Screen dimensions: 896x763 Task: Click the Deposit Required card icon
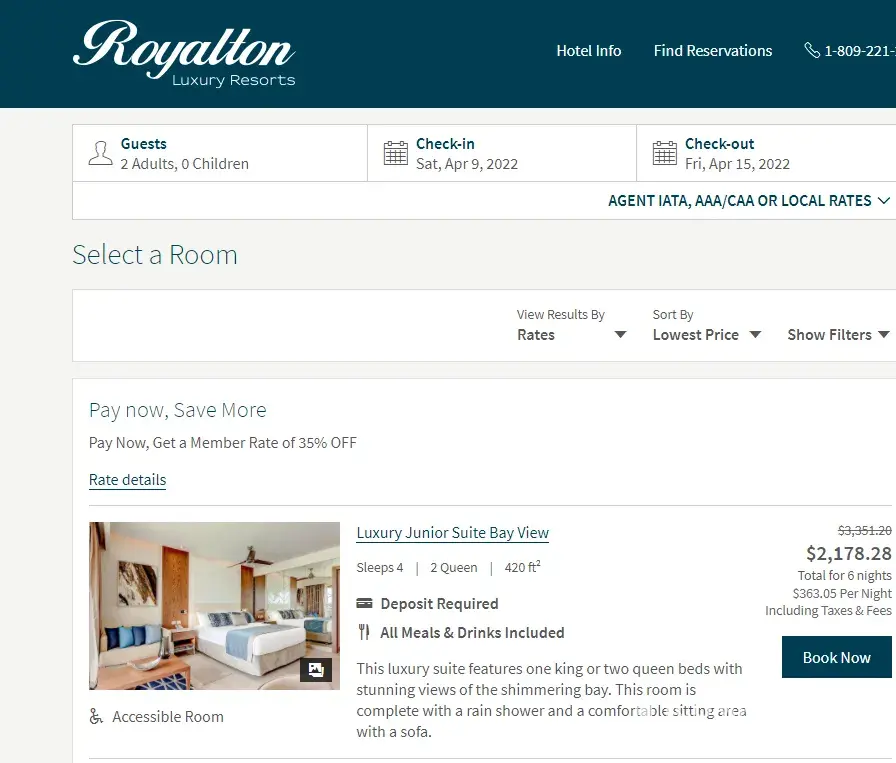coord(365,604)
